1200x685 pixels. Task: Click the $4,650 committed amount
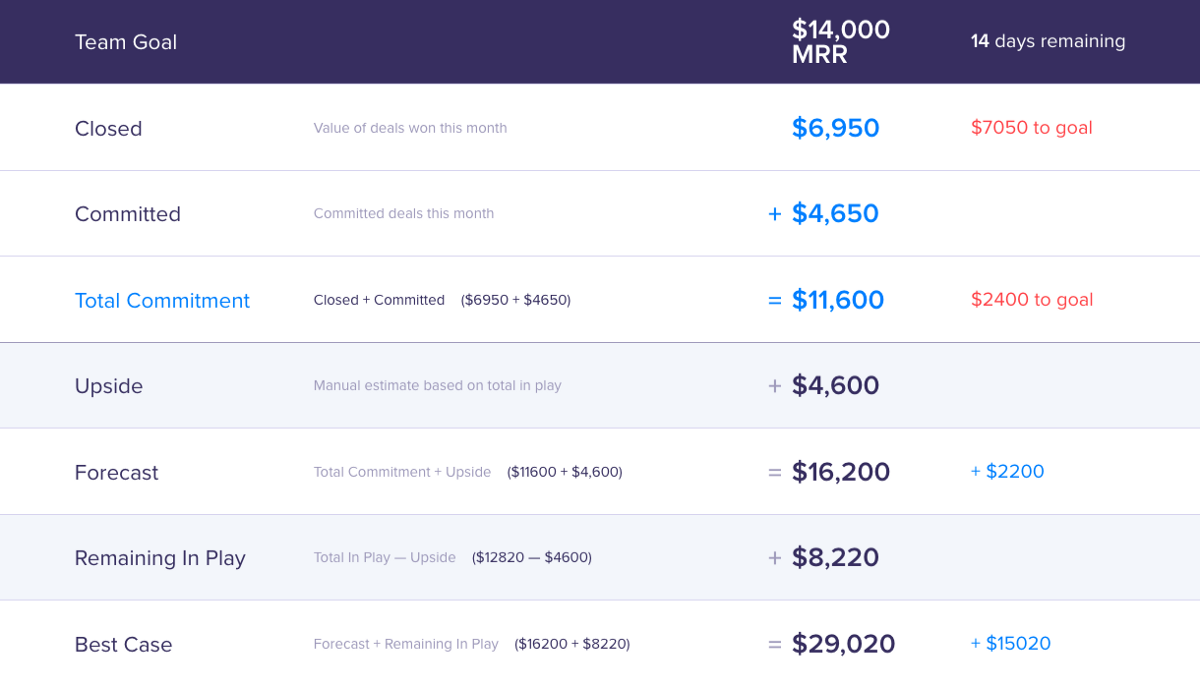(x=835, y=213)
